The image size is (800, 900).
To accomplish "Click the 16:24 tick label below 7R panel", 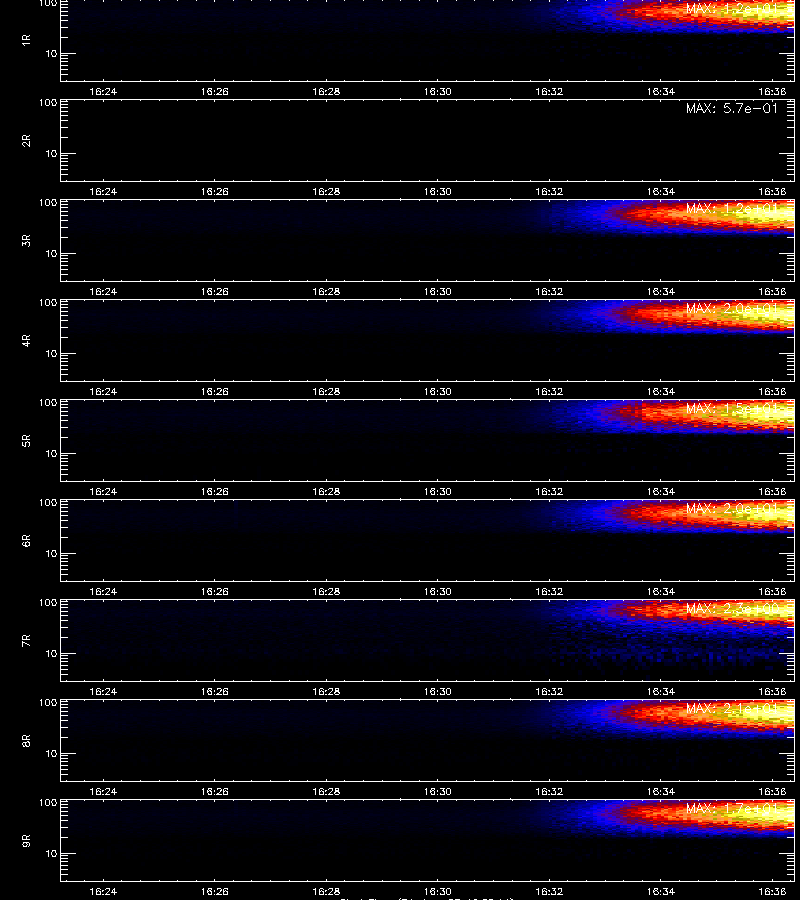I will coord(103,692).
